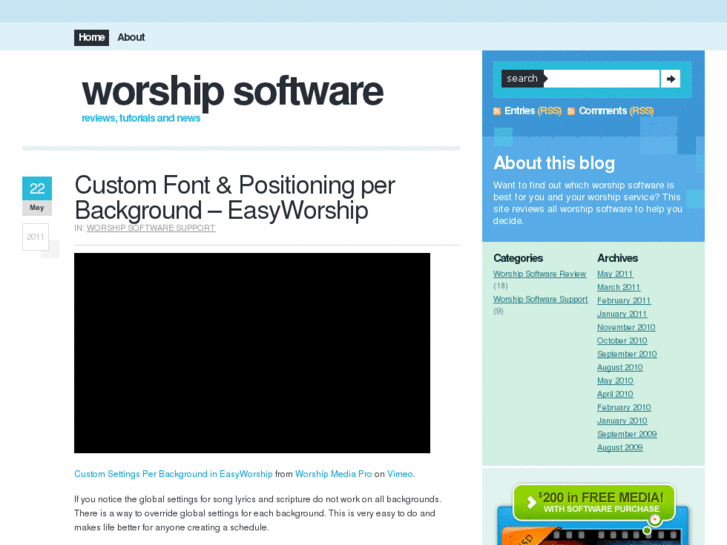This screenshot has width=727, height=545.
Task: Open November 2010 archive
Action: point(626,327)
